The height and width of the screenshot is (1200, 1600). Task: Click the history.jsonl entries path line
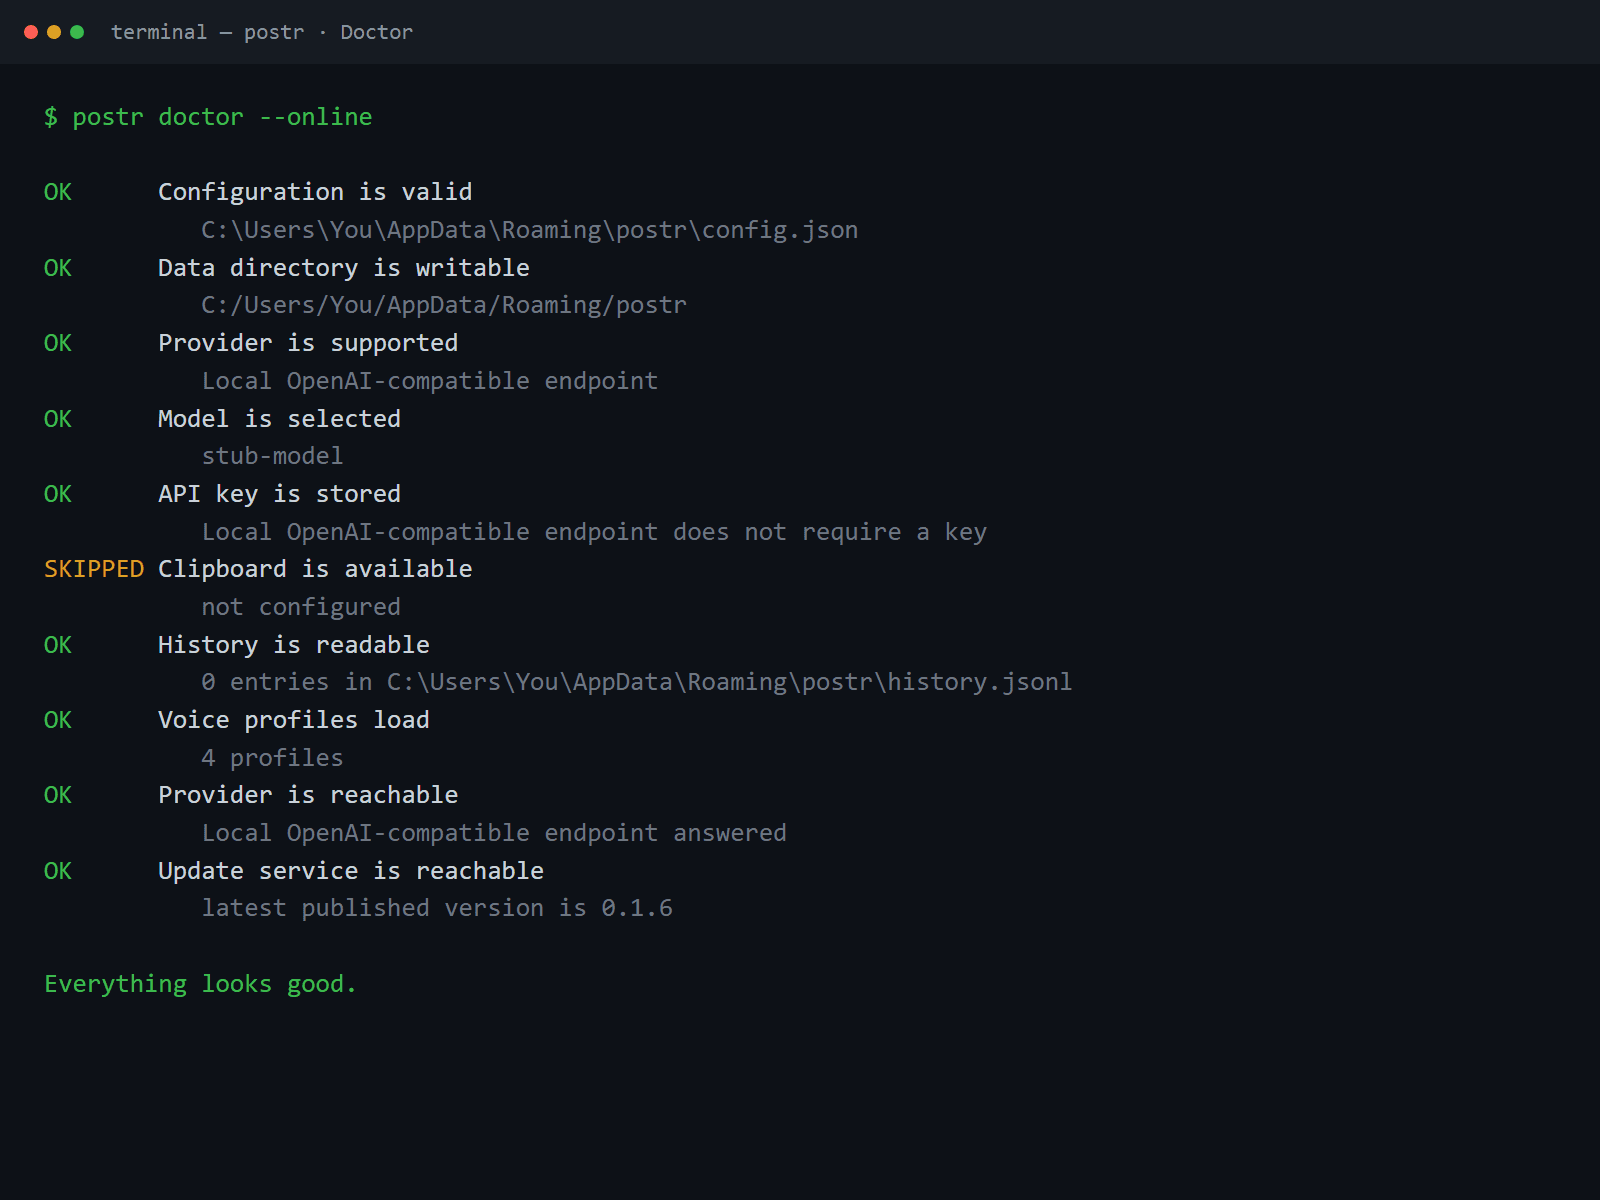637,682
